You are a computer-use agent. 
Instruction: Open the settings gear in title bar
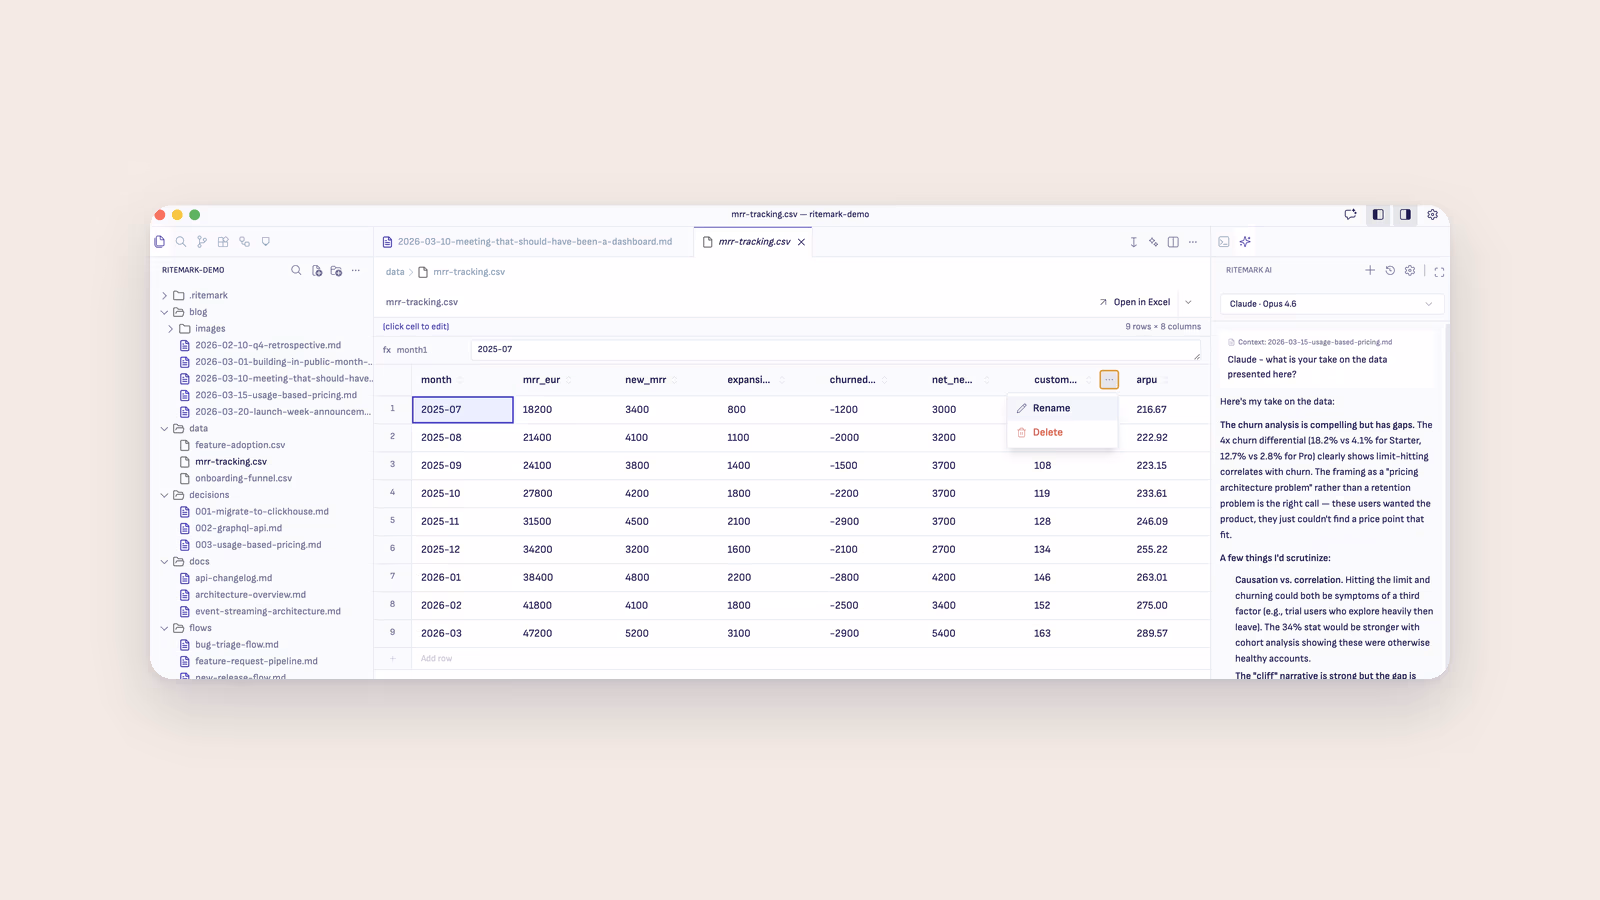coord(1432,214)
